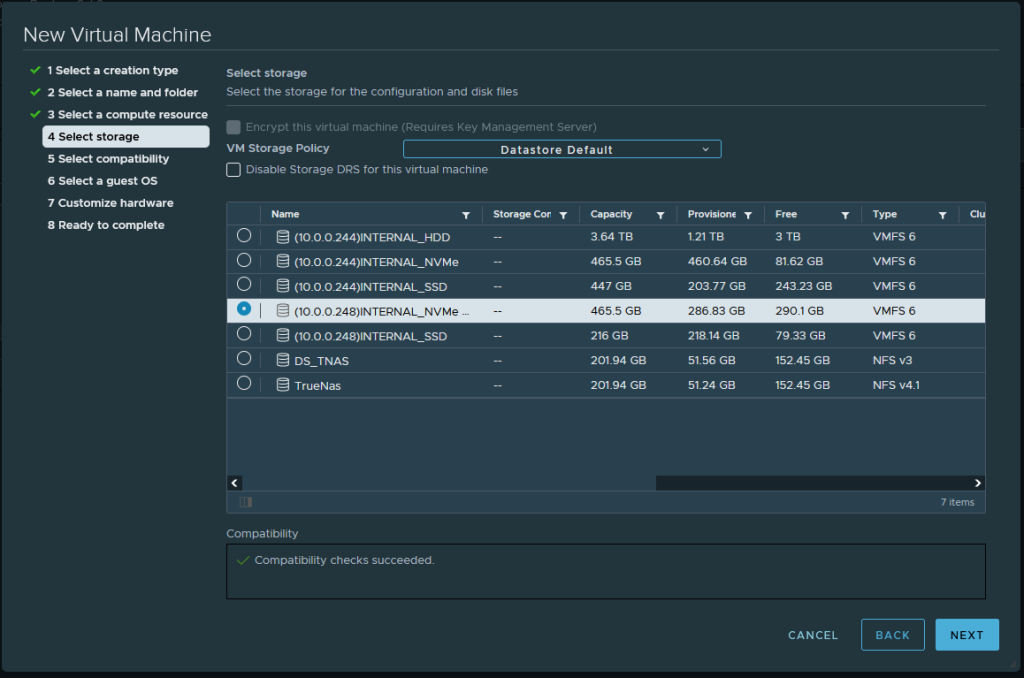
Task: Click the Capacity column filter icon
Action: pyautogui.click(x=660, y=215)
